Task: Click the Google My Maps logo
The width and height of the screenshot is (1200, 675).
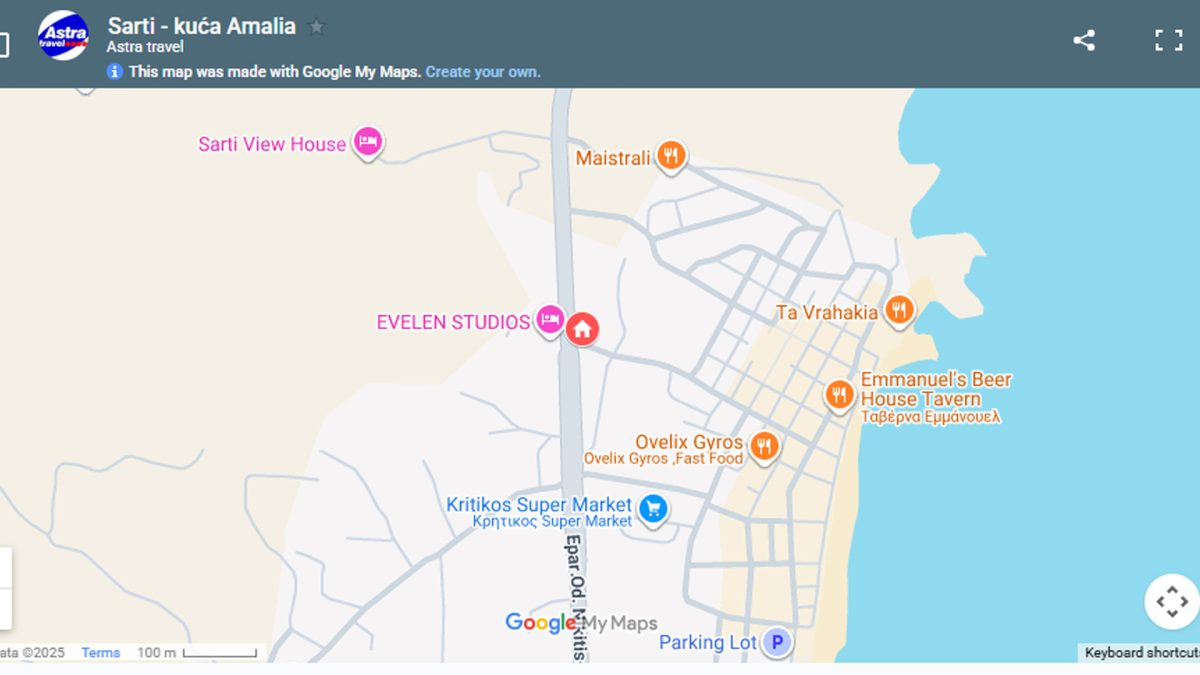Action: (581, 623)
